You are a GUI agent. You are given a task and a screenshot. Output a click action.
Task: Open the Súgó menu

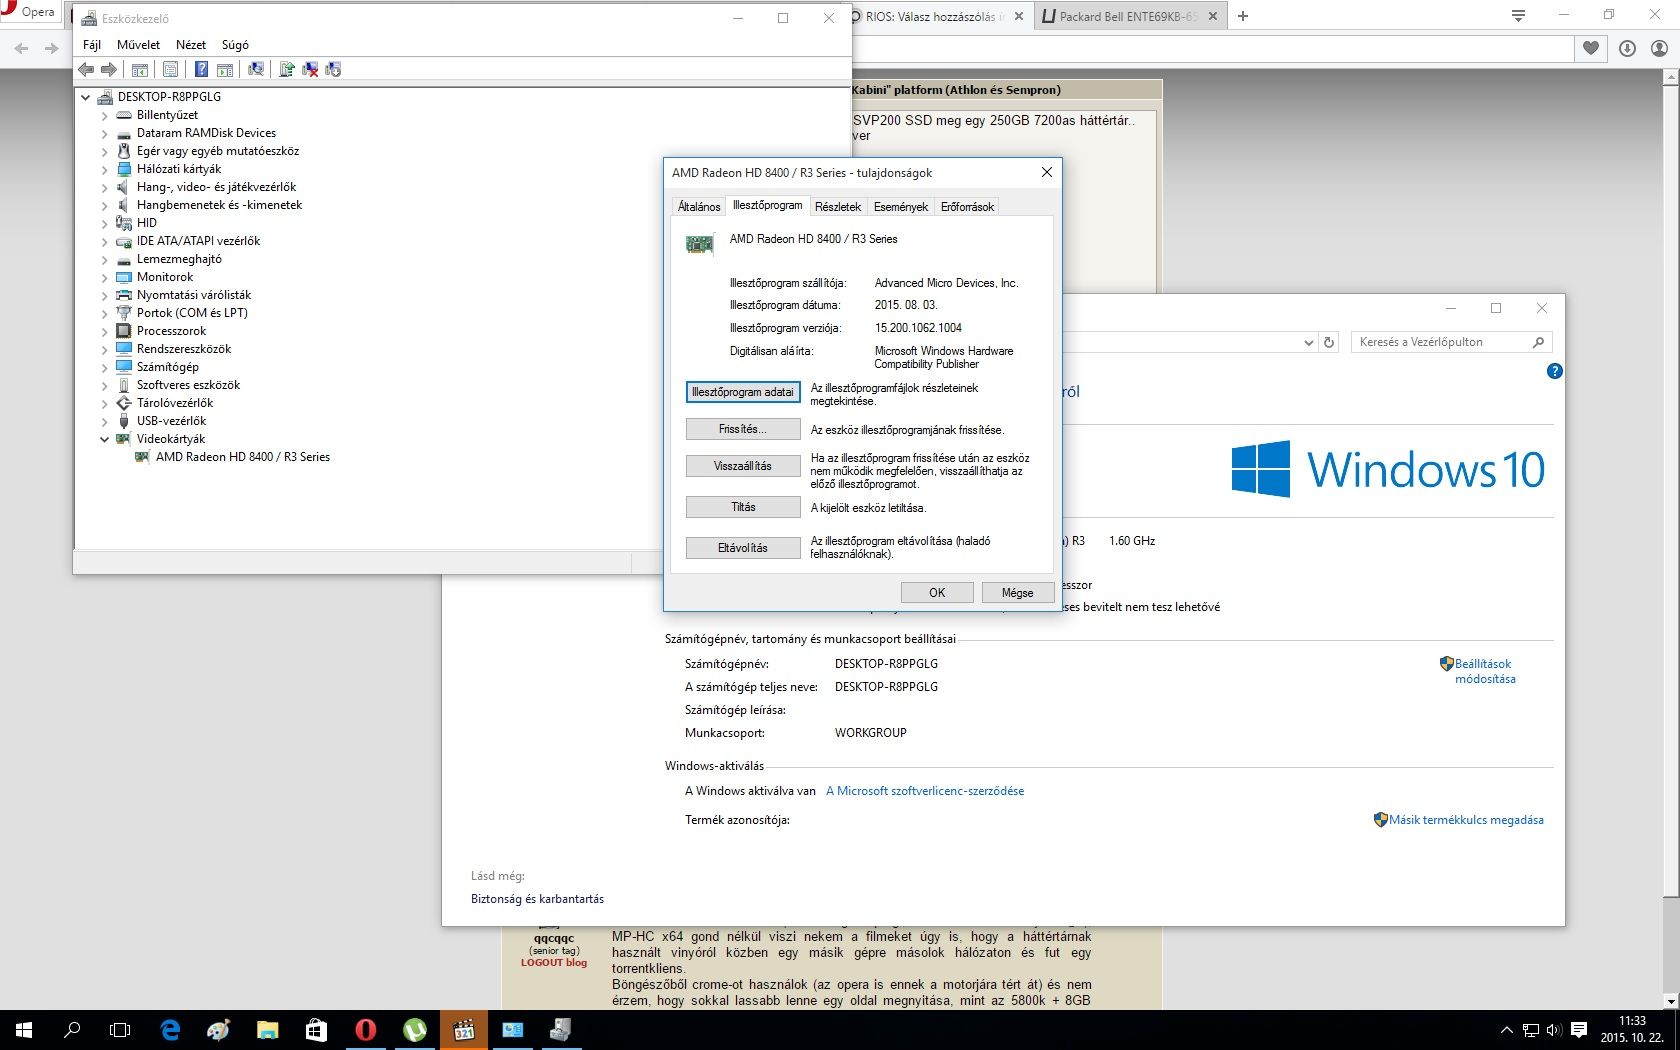click(235, 45)
